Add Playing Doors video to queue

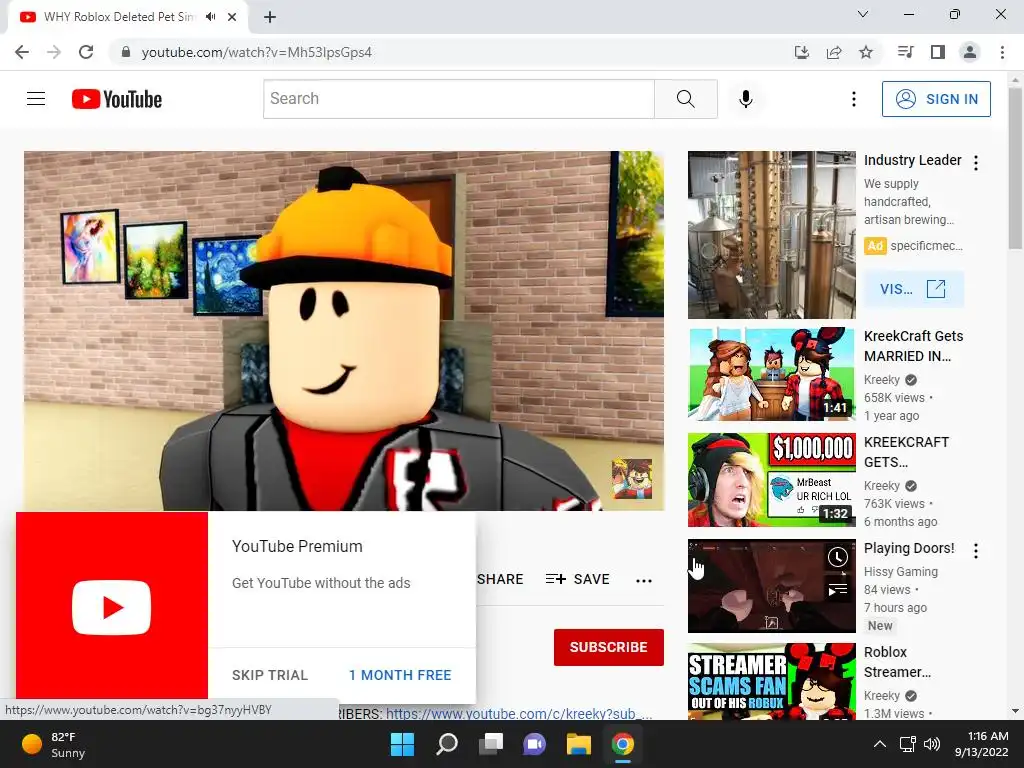838,590
